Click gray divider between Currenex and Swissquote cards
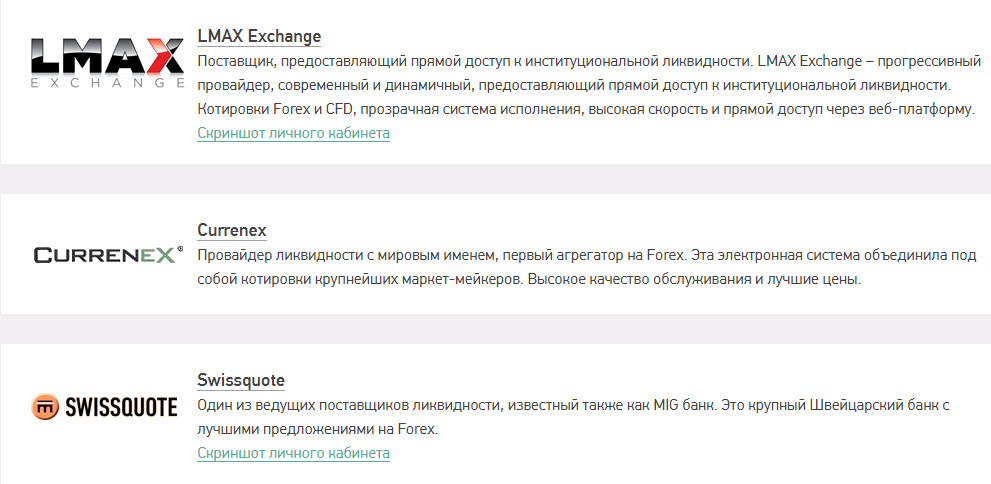 (496, 329)
